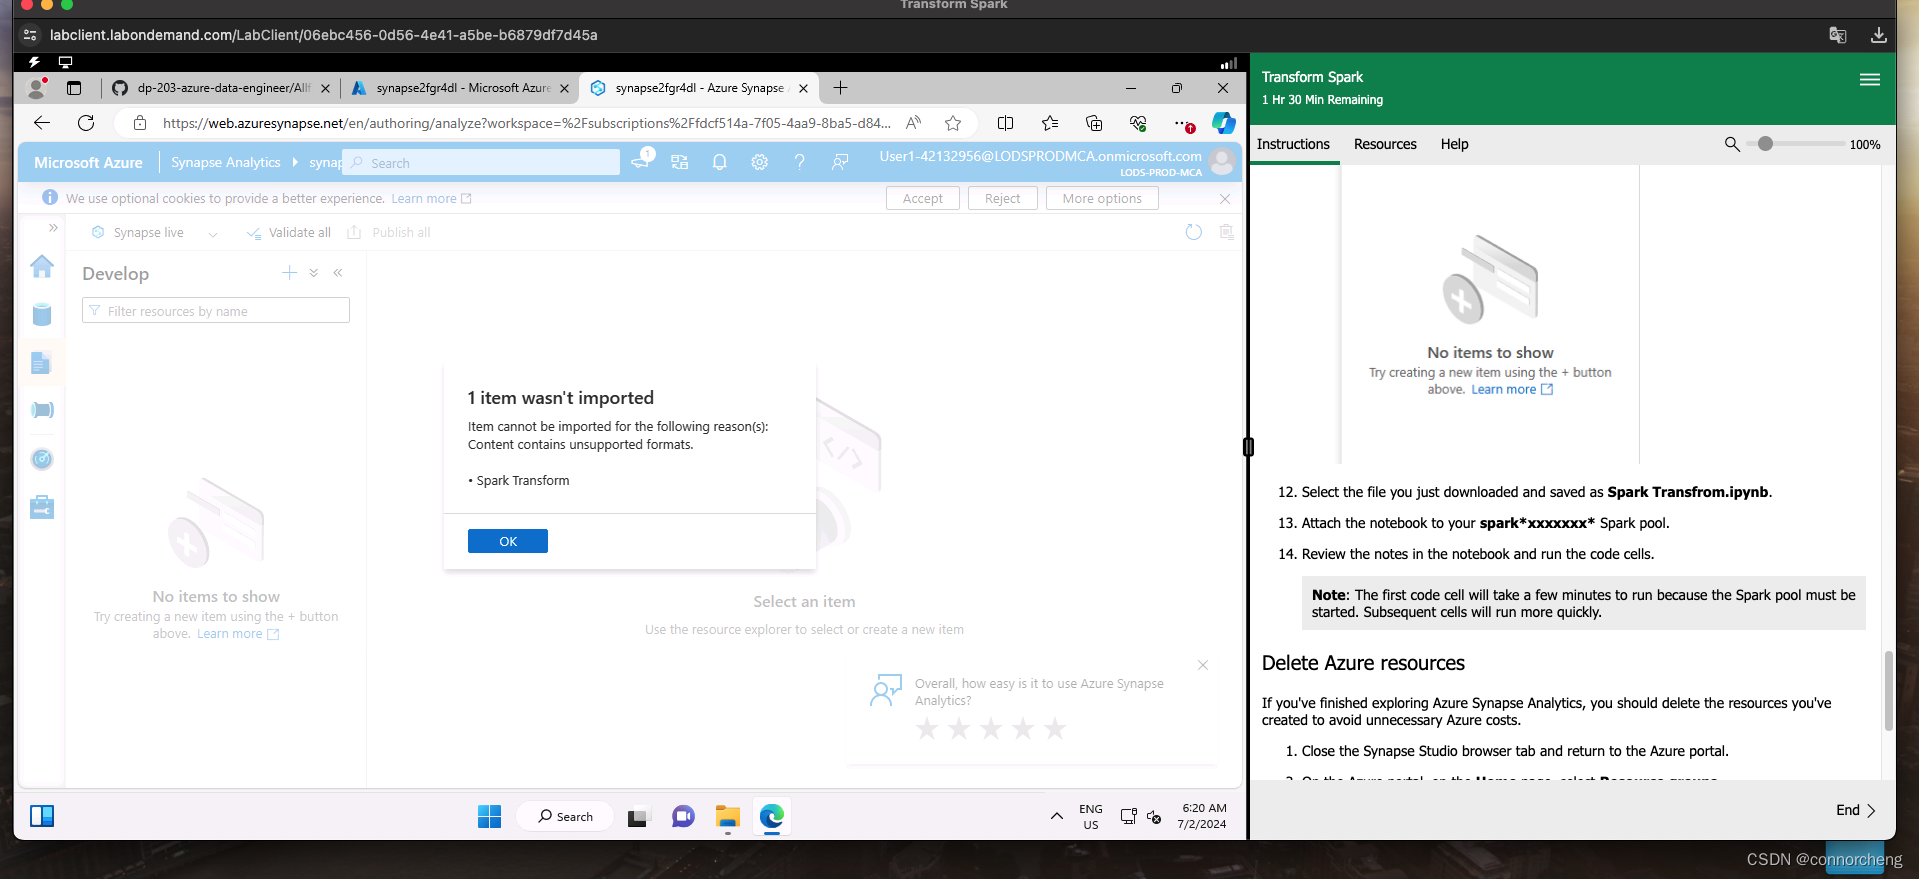Open the Synapse Home hub icon
The width and height of the screenshot is (1919, 879).
tap(42, 266)
